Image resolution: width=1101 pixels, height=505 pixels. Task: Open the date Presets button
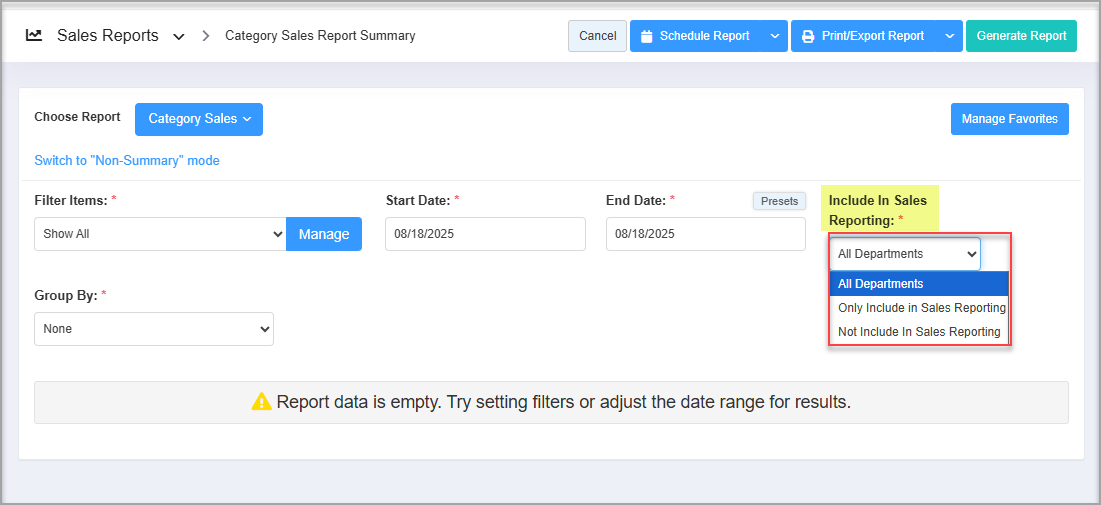coord(779,201)
